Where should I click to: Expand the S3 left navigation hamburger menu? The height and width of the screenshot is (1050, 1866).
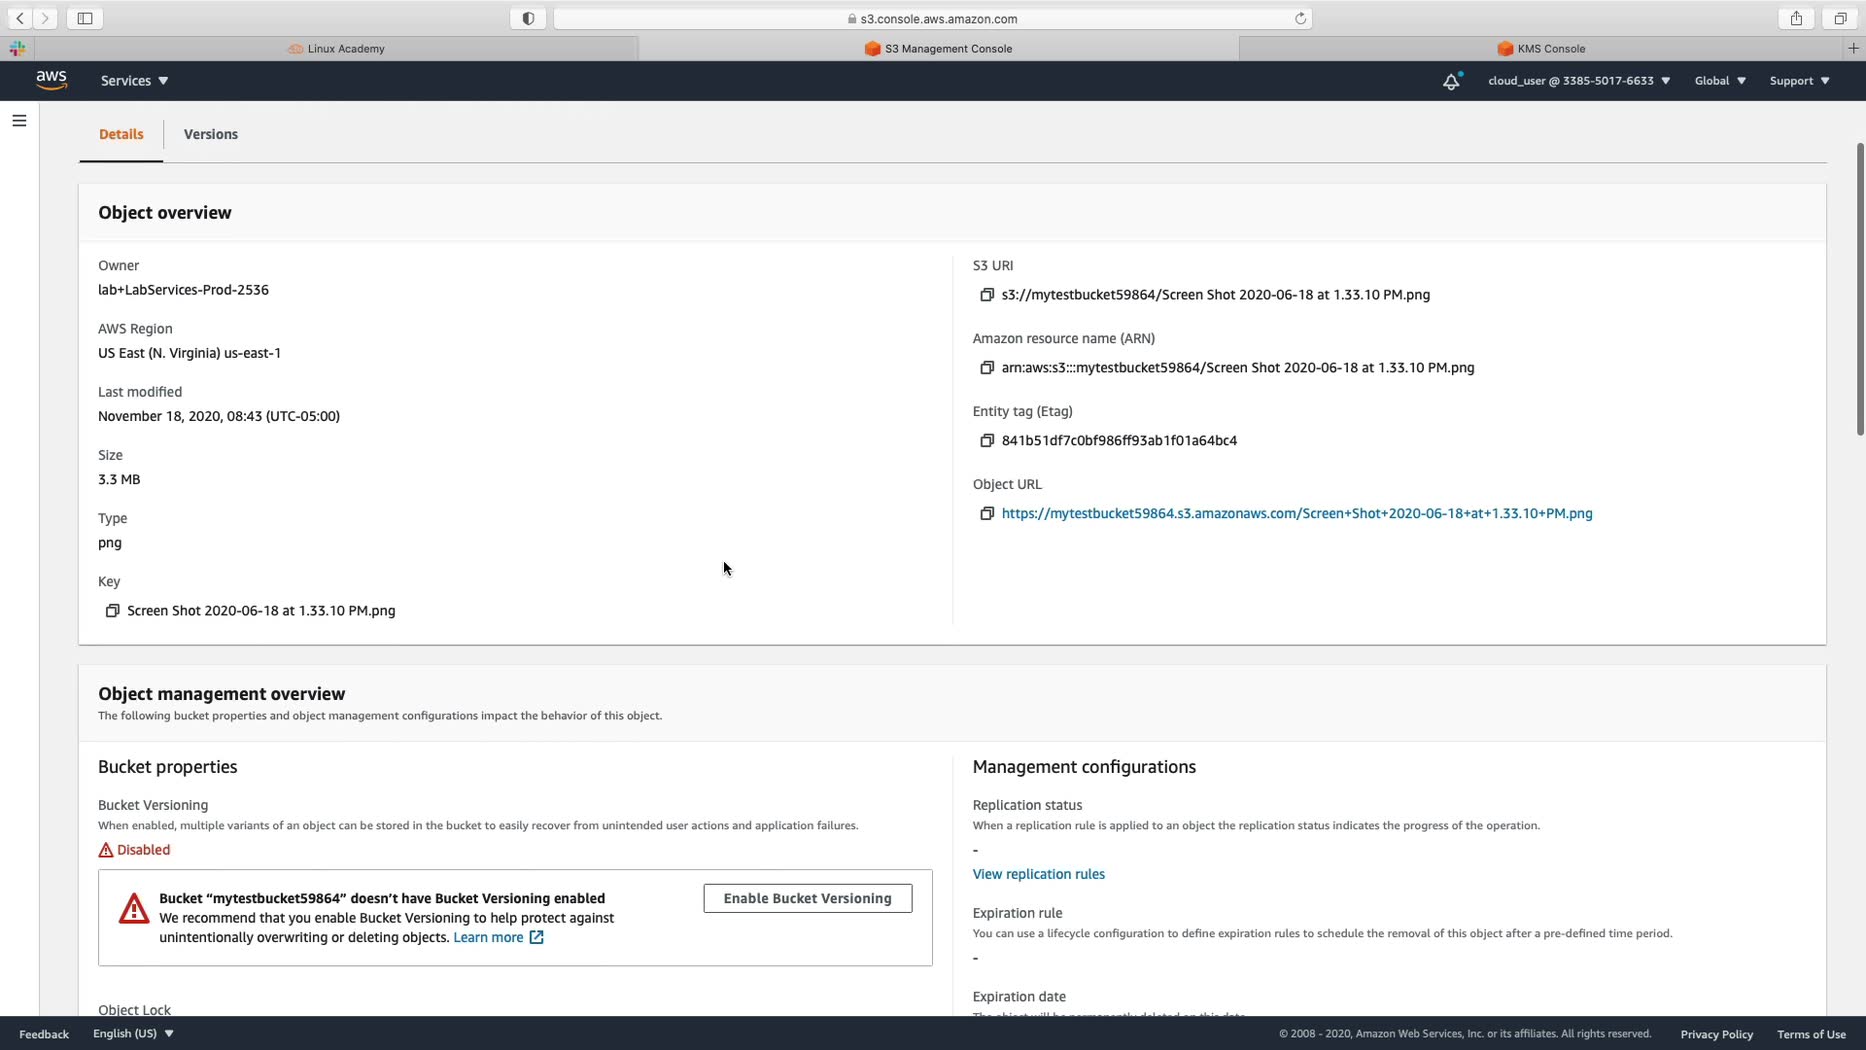pyautogui.click(x=19, y=121)
